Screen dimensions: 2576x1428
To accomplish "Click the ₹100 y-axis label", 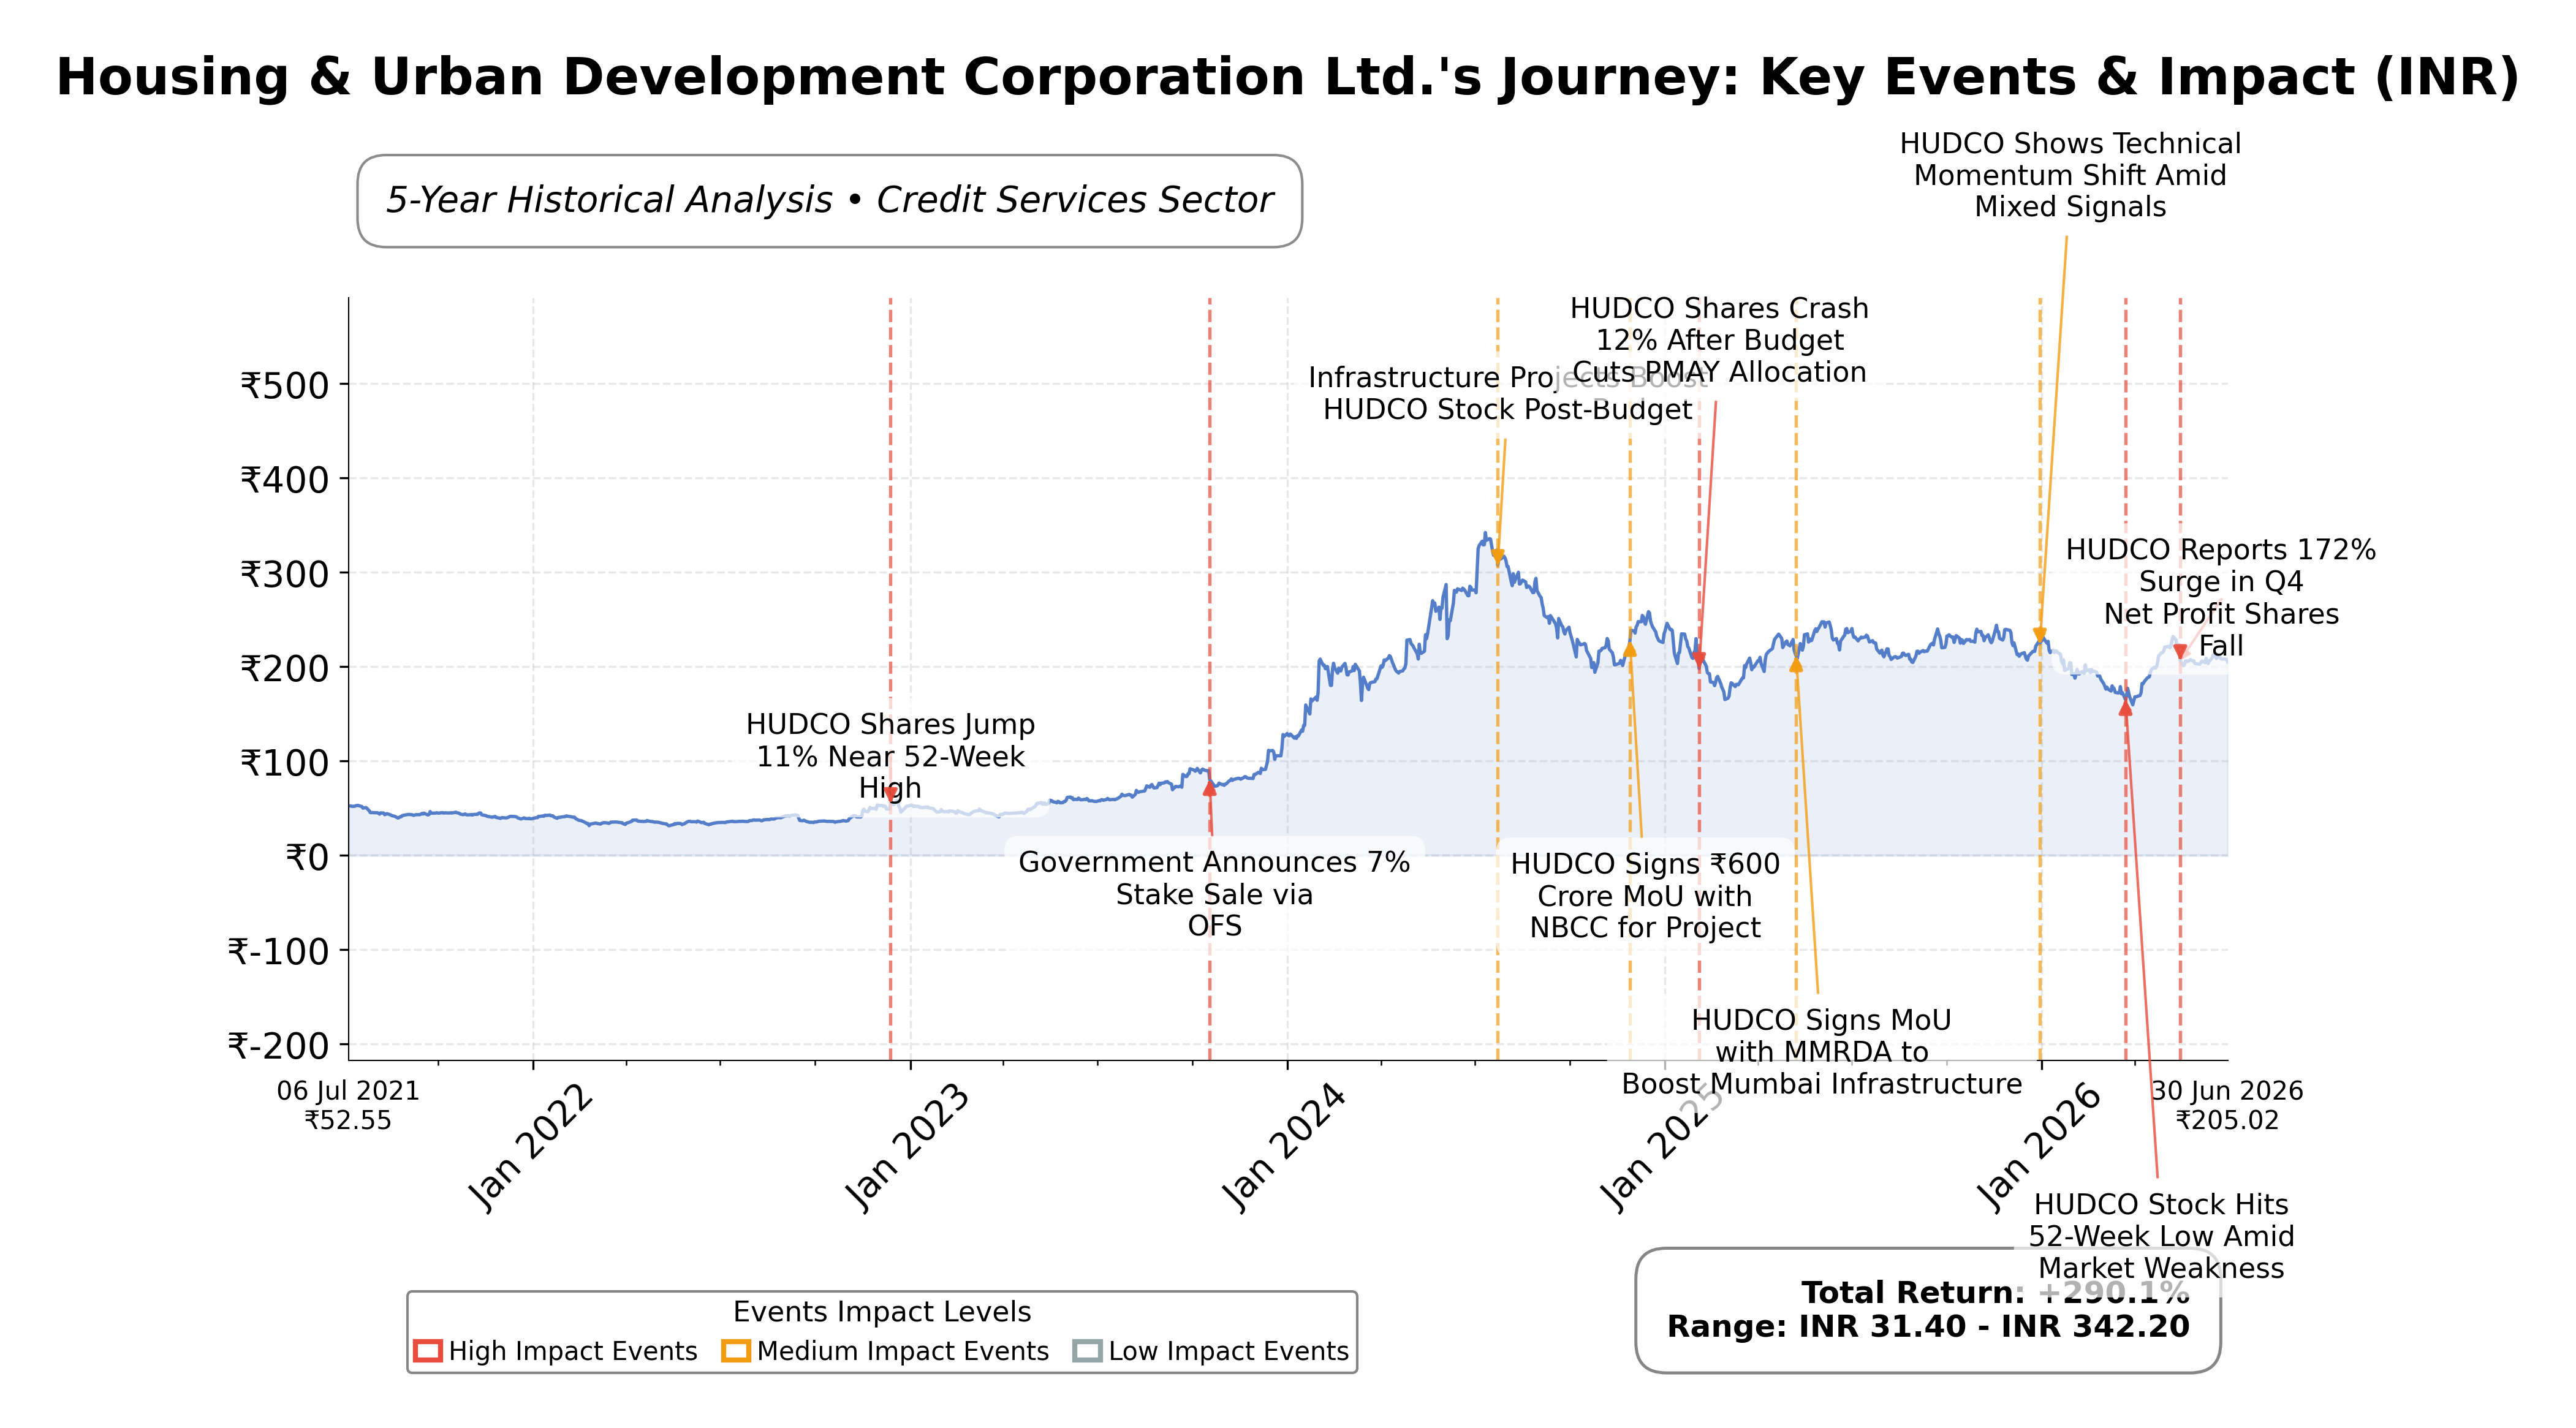I will point(284,762).
